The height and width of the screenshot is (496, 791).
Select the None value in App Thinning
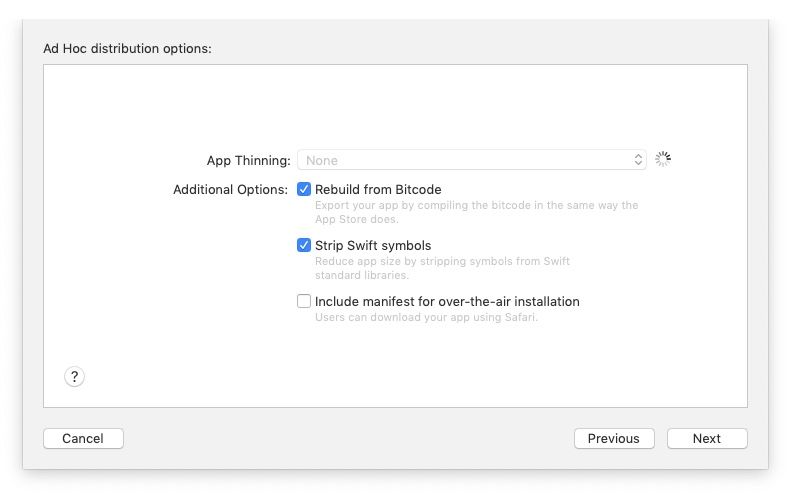coord(322,160)
